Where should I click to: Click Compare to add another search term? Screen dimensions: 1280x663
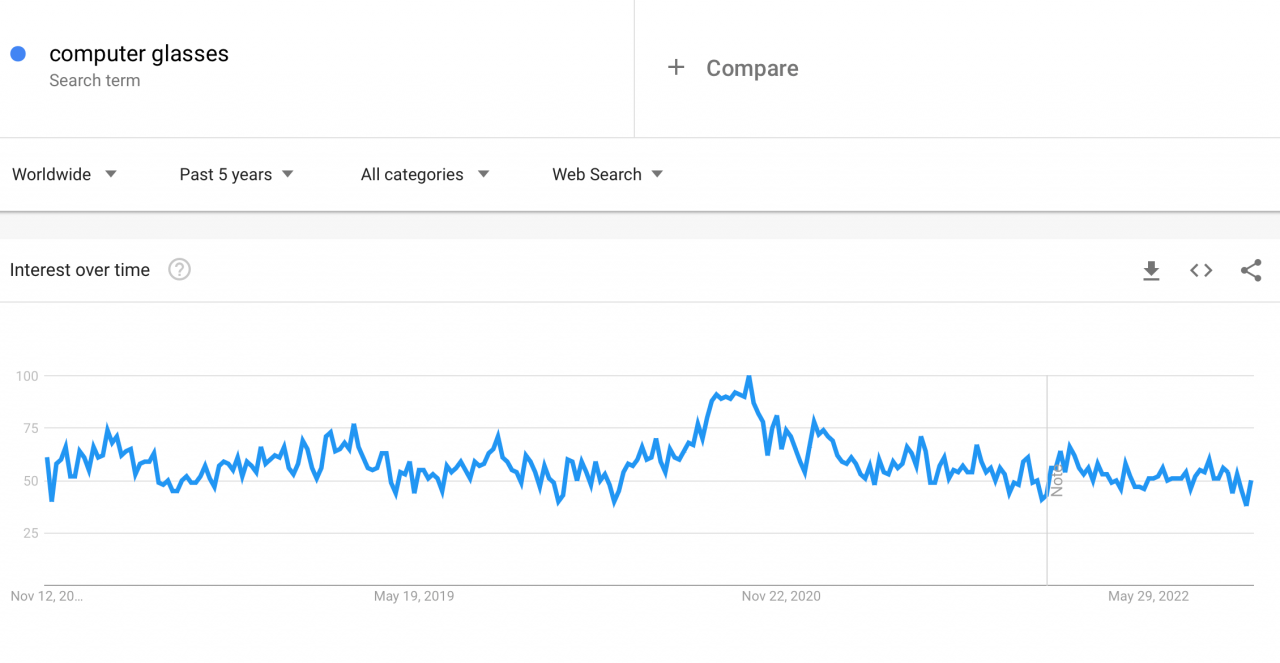[x=752, y=68]
